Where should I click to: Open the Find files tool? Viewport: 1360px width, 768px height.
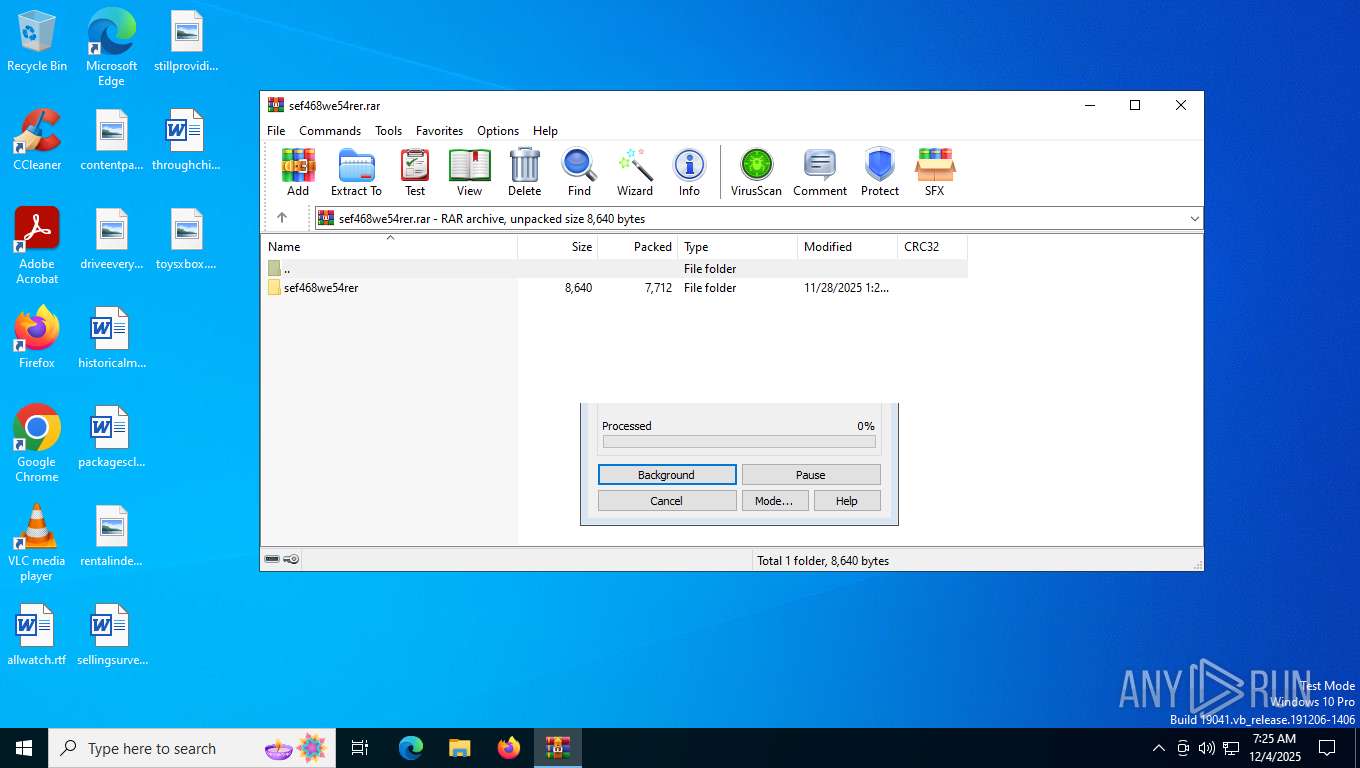pyautogui.click(x=579, y=173)
